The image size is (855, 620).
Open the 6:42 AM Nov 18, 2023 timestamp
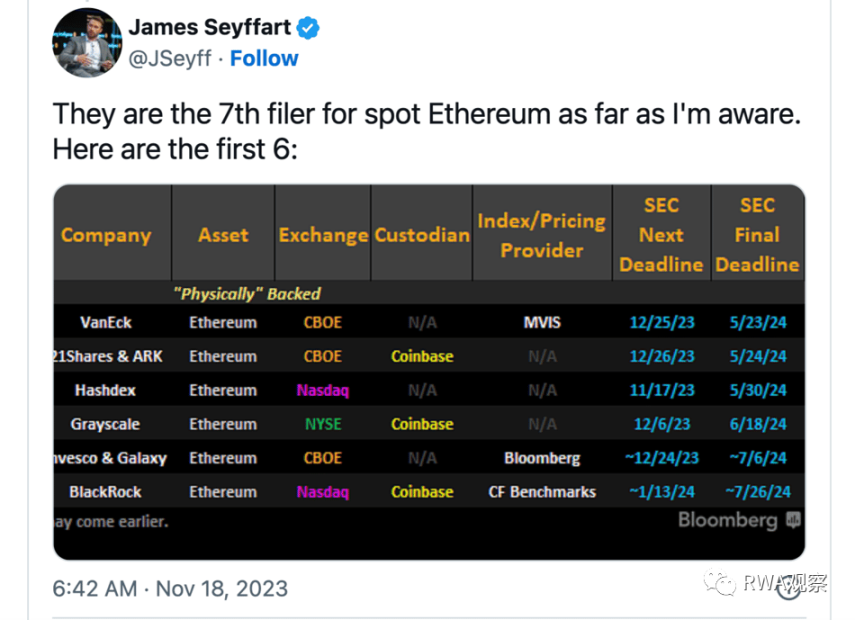(170, 588)
